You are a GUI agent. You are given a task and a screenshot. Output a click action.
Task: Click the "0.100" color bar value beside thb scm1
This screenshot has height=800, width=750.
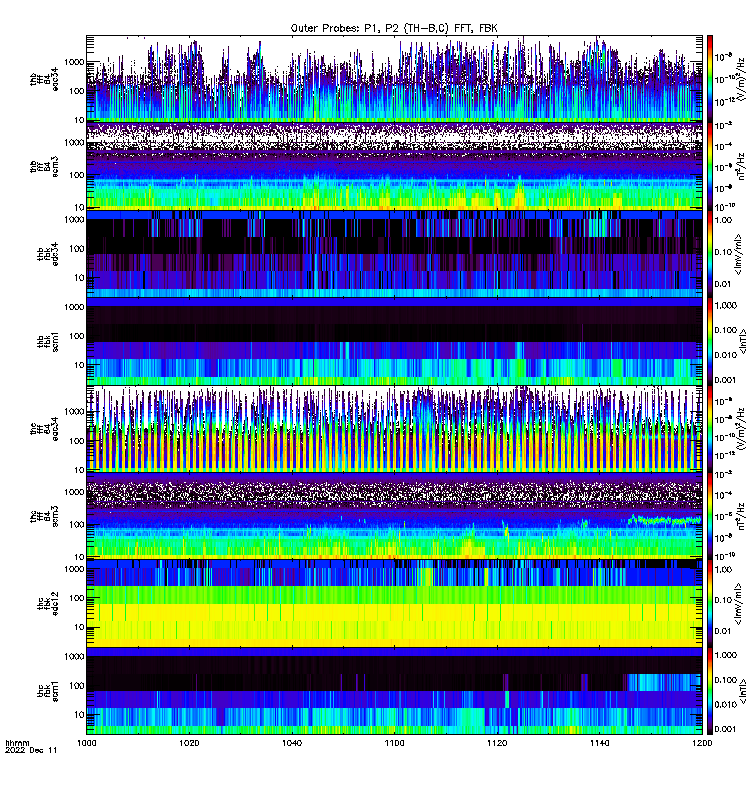coord(726,330)
